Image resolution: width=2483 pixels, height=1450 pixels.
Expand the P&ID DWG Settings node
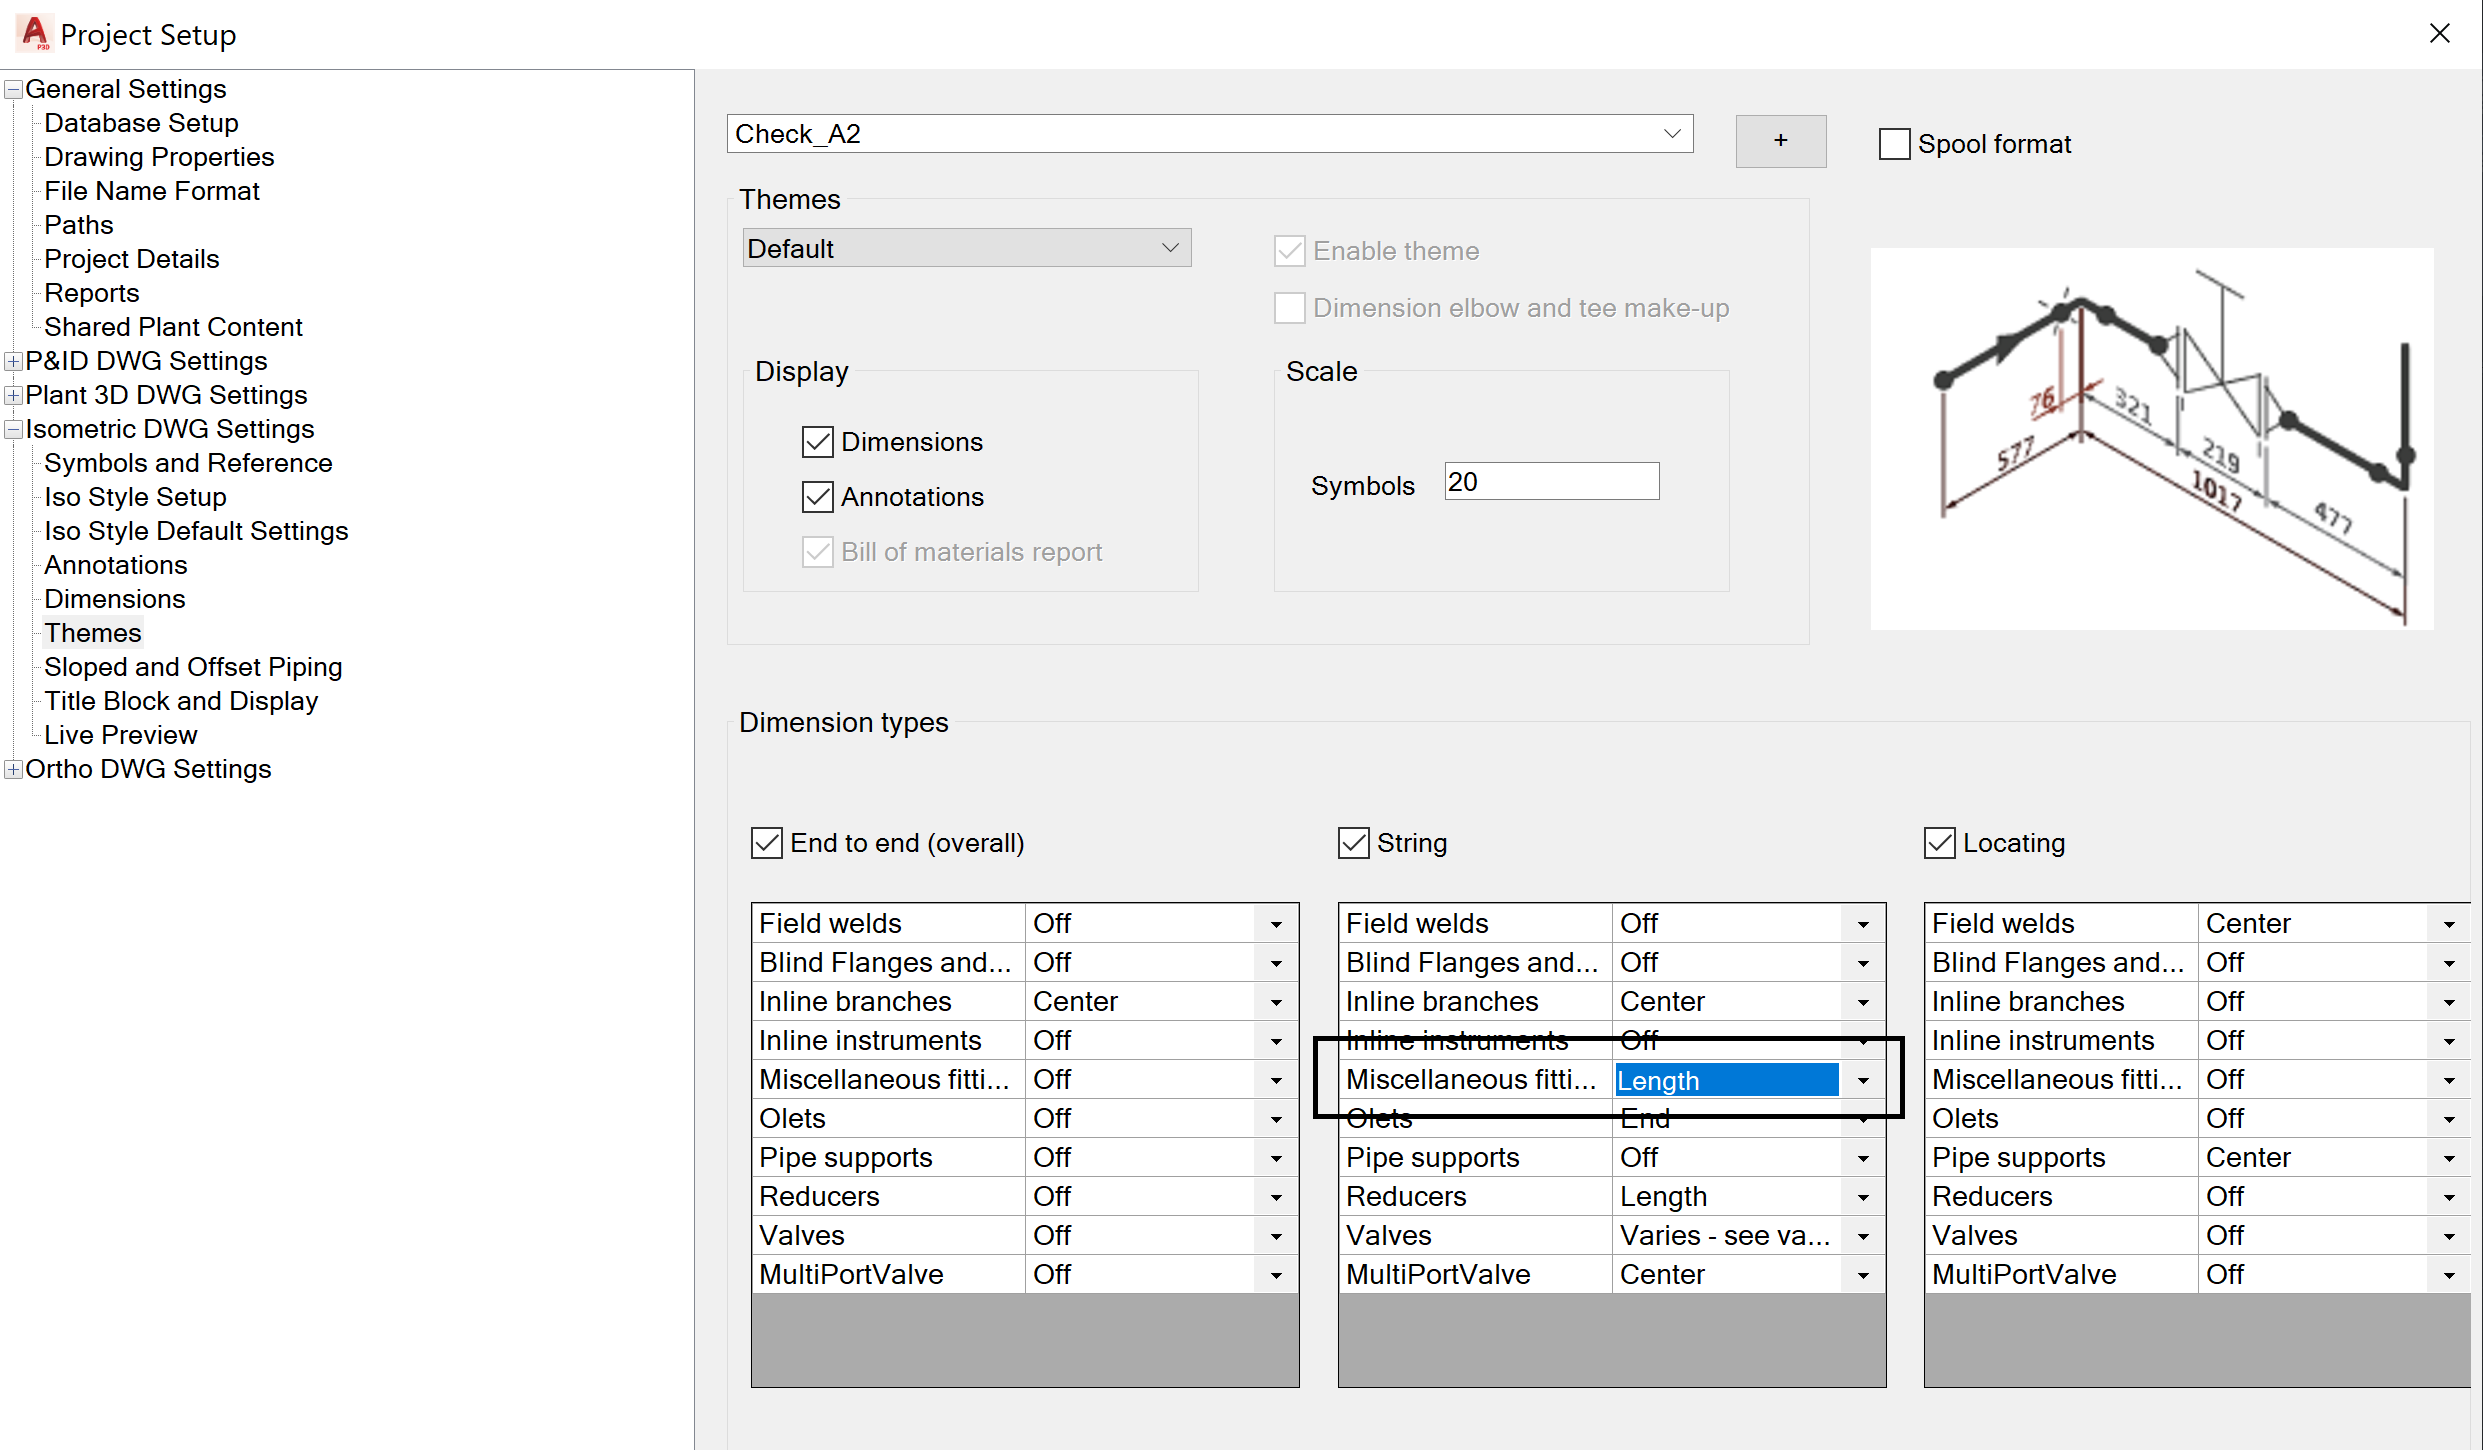[x=13, y=362]
